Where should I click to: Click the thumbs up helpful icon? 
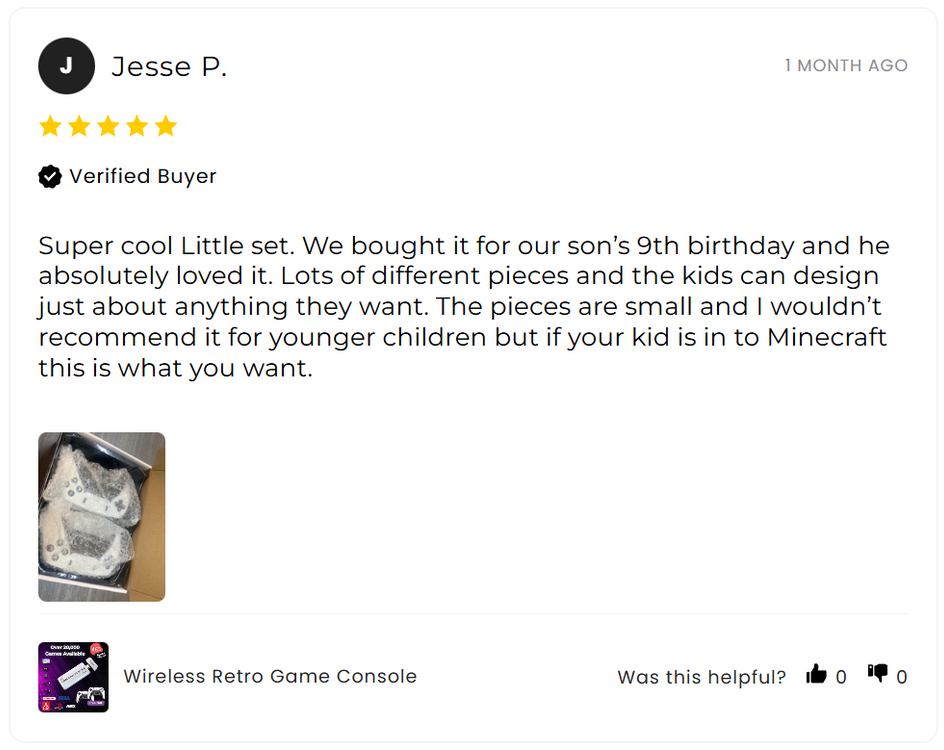(816, 675)
